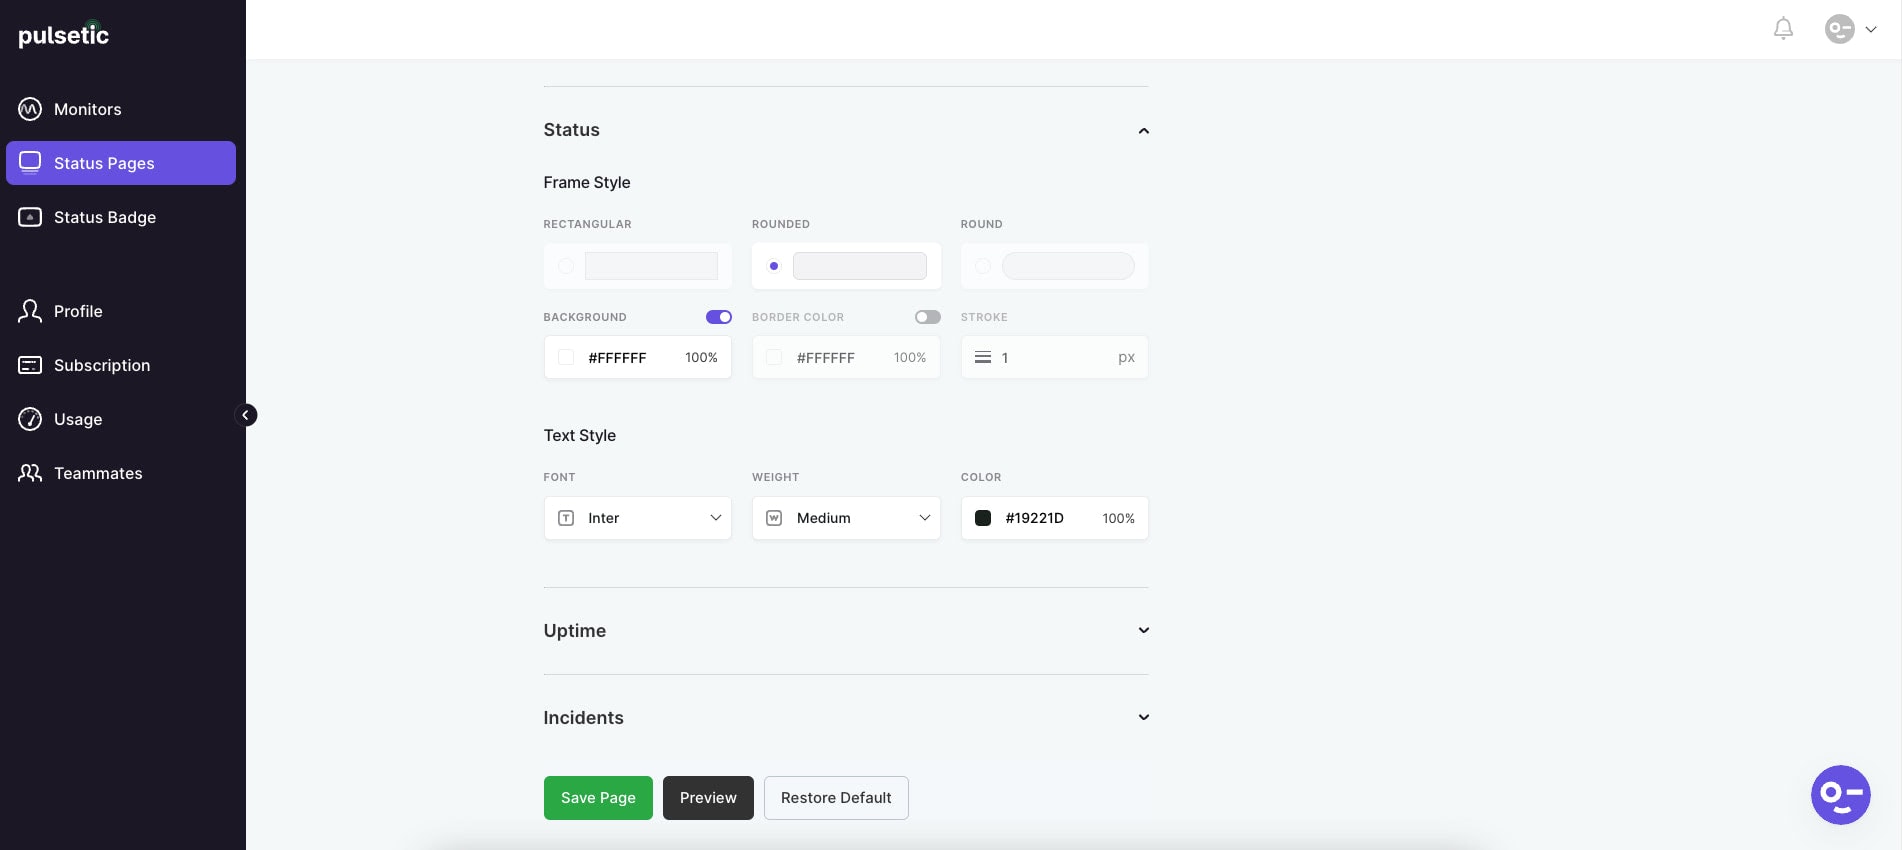
Task: Click the Subscription card icon
Action: [x=30, y=365]
